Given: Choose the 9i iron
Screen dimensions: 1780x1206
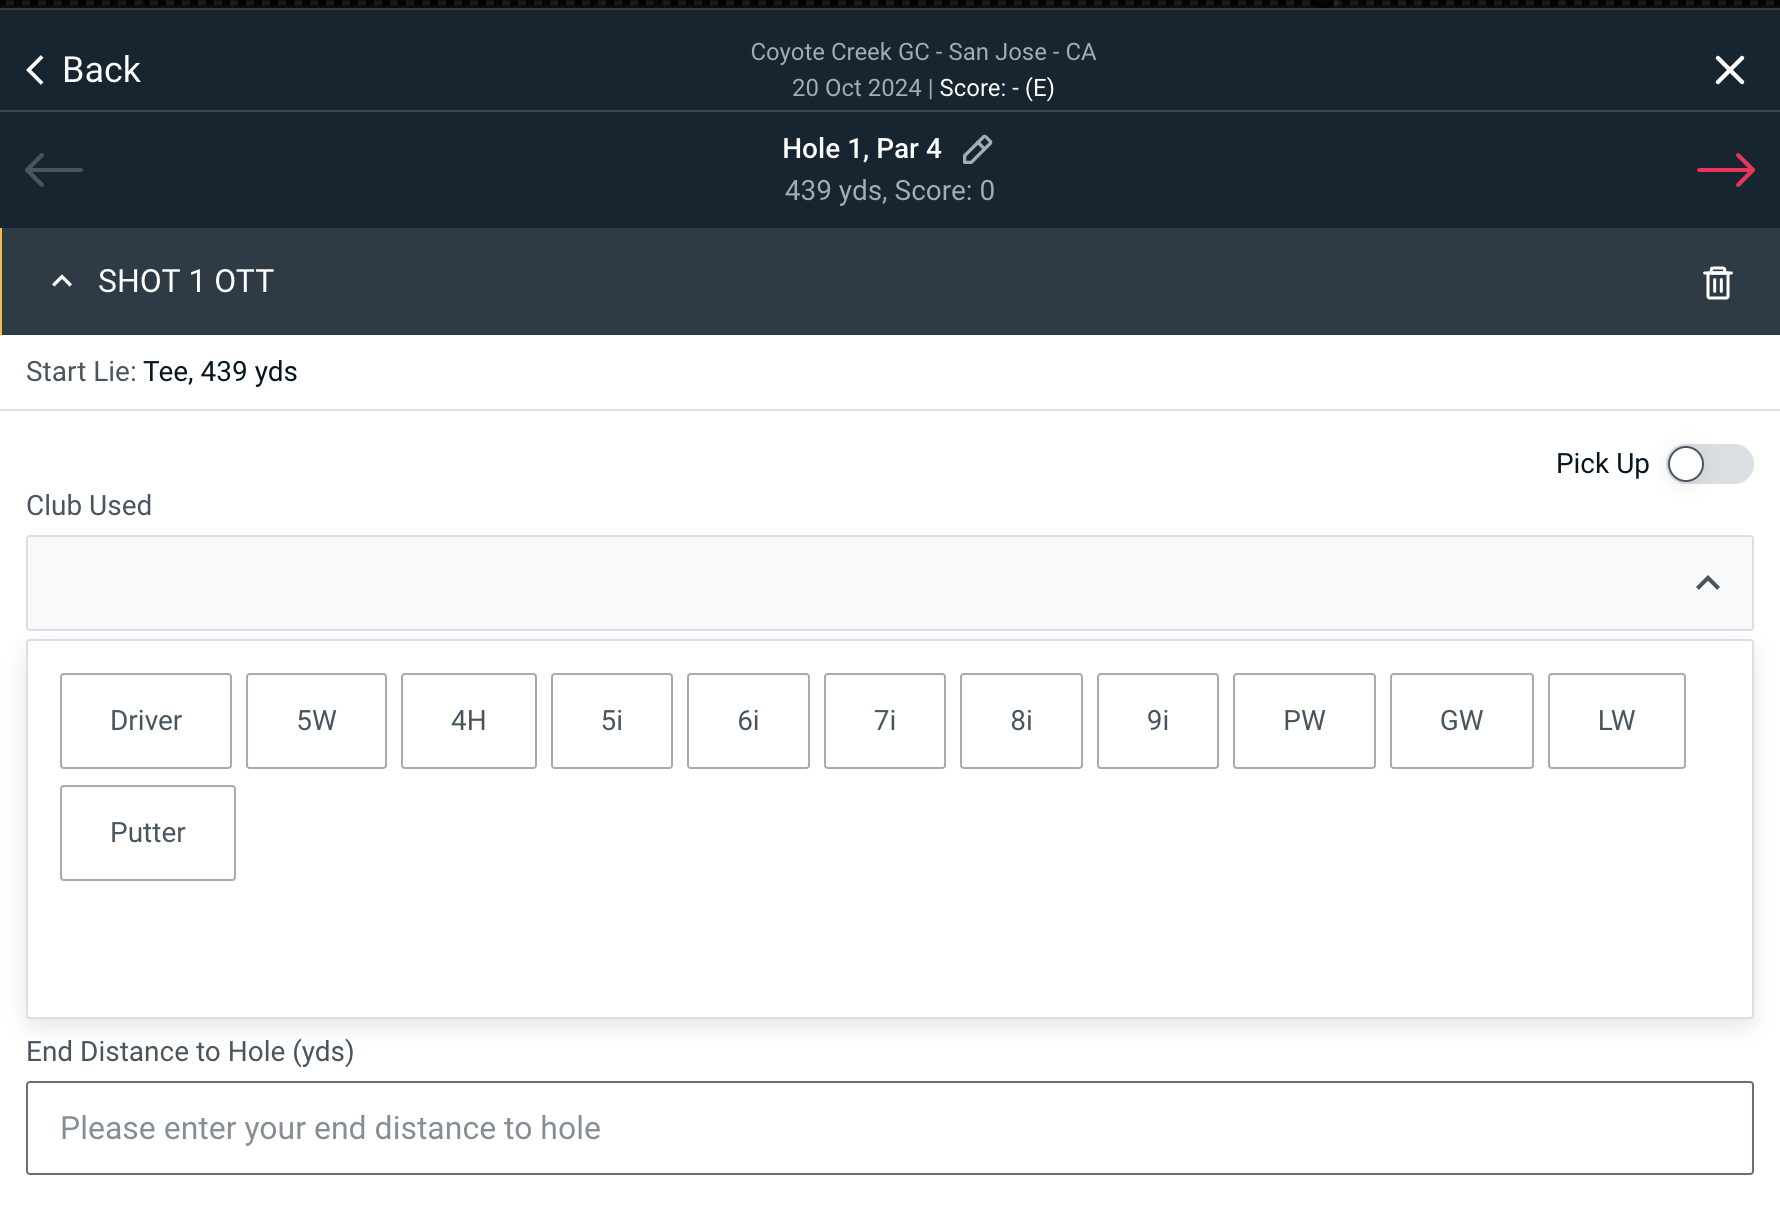Looking at the screenshot, I should point(1157,721).
